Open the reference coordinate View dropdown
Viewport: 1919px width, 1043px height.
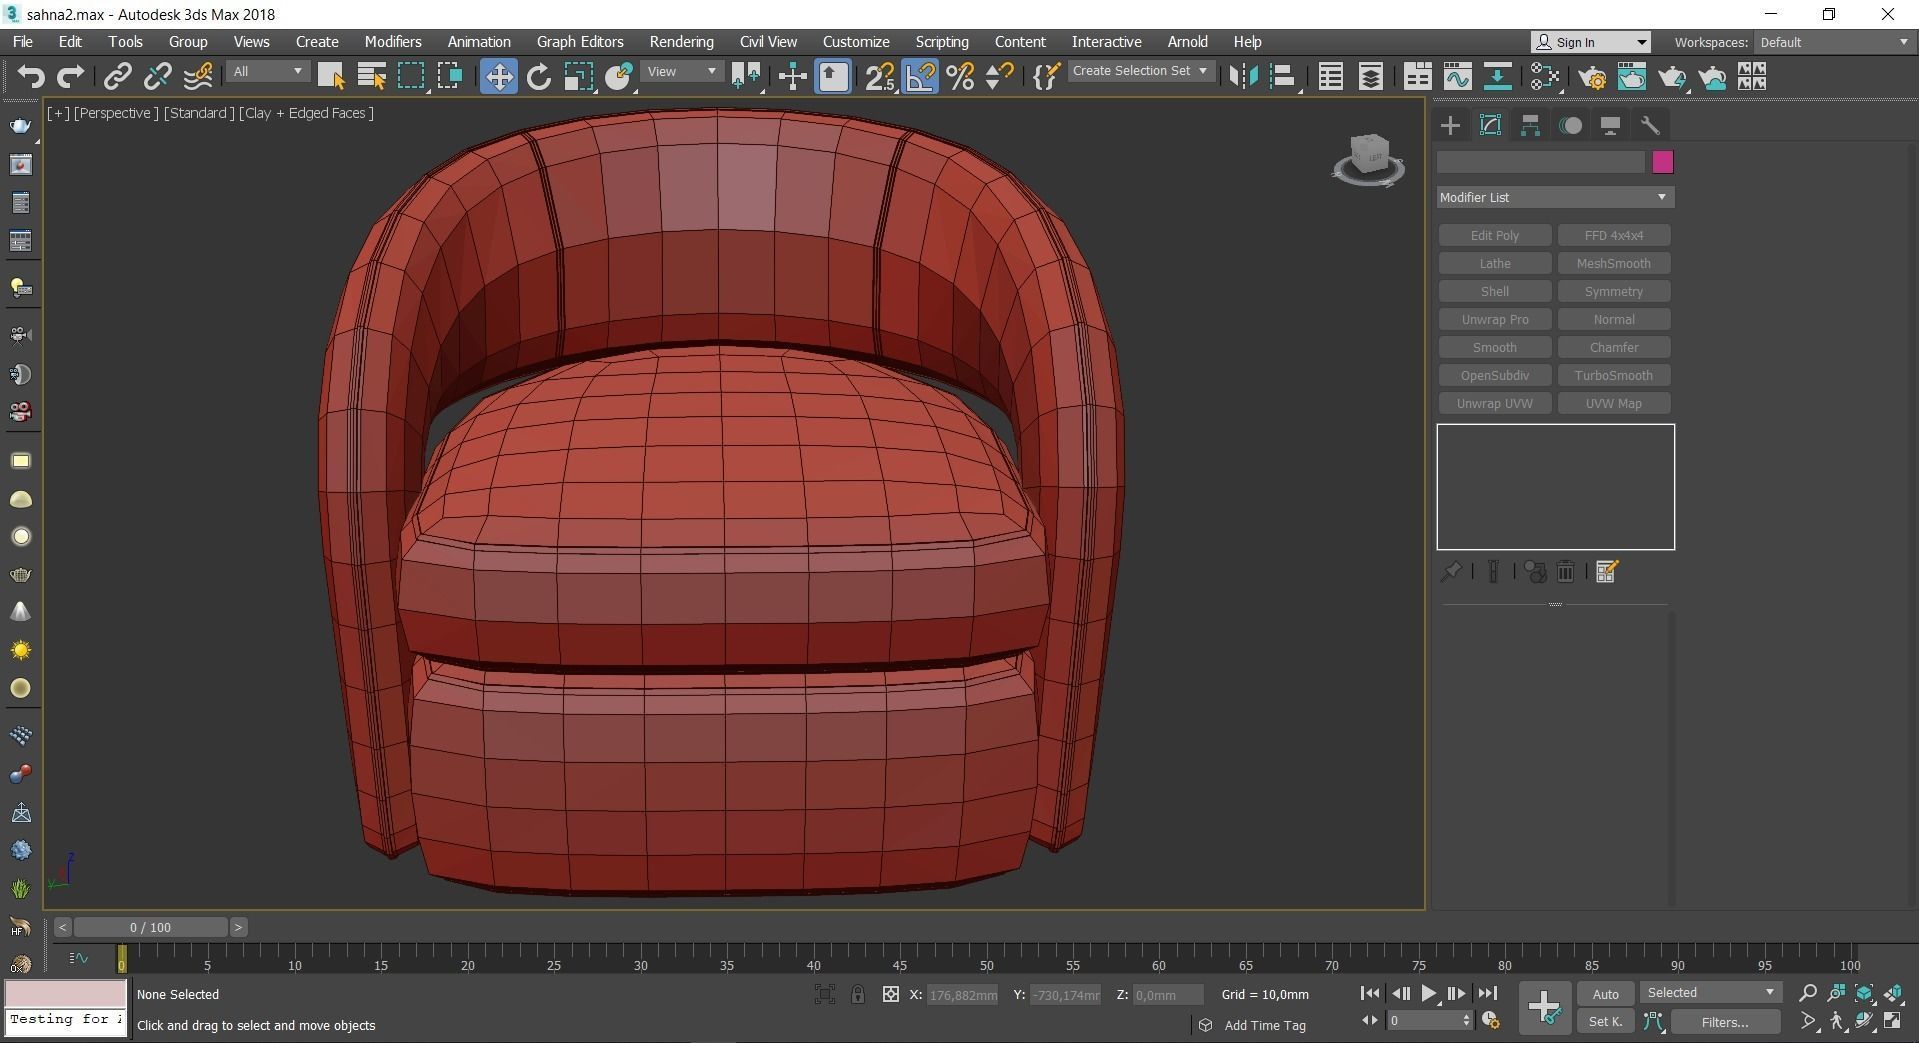click(682, 71)
